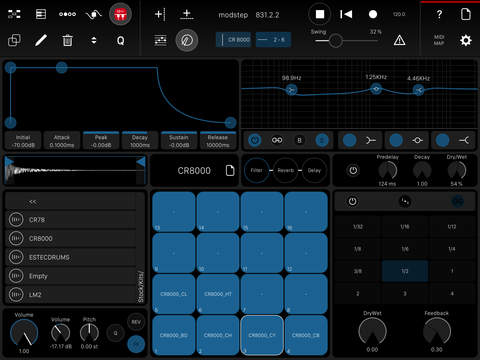Select the red sampler icon in top toolbar

coord(120,14)
